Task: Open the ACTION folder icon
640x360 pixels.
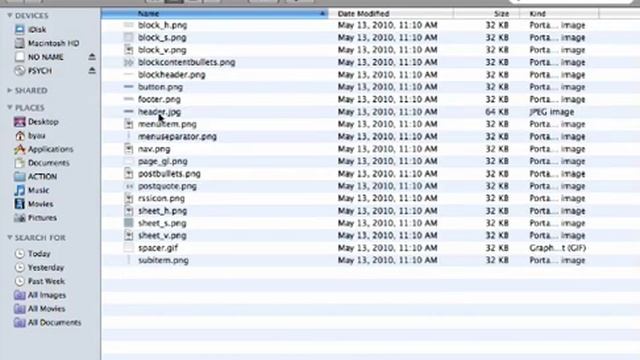Action: [19, 176]
